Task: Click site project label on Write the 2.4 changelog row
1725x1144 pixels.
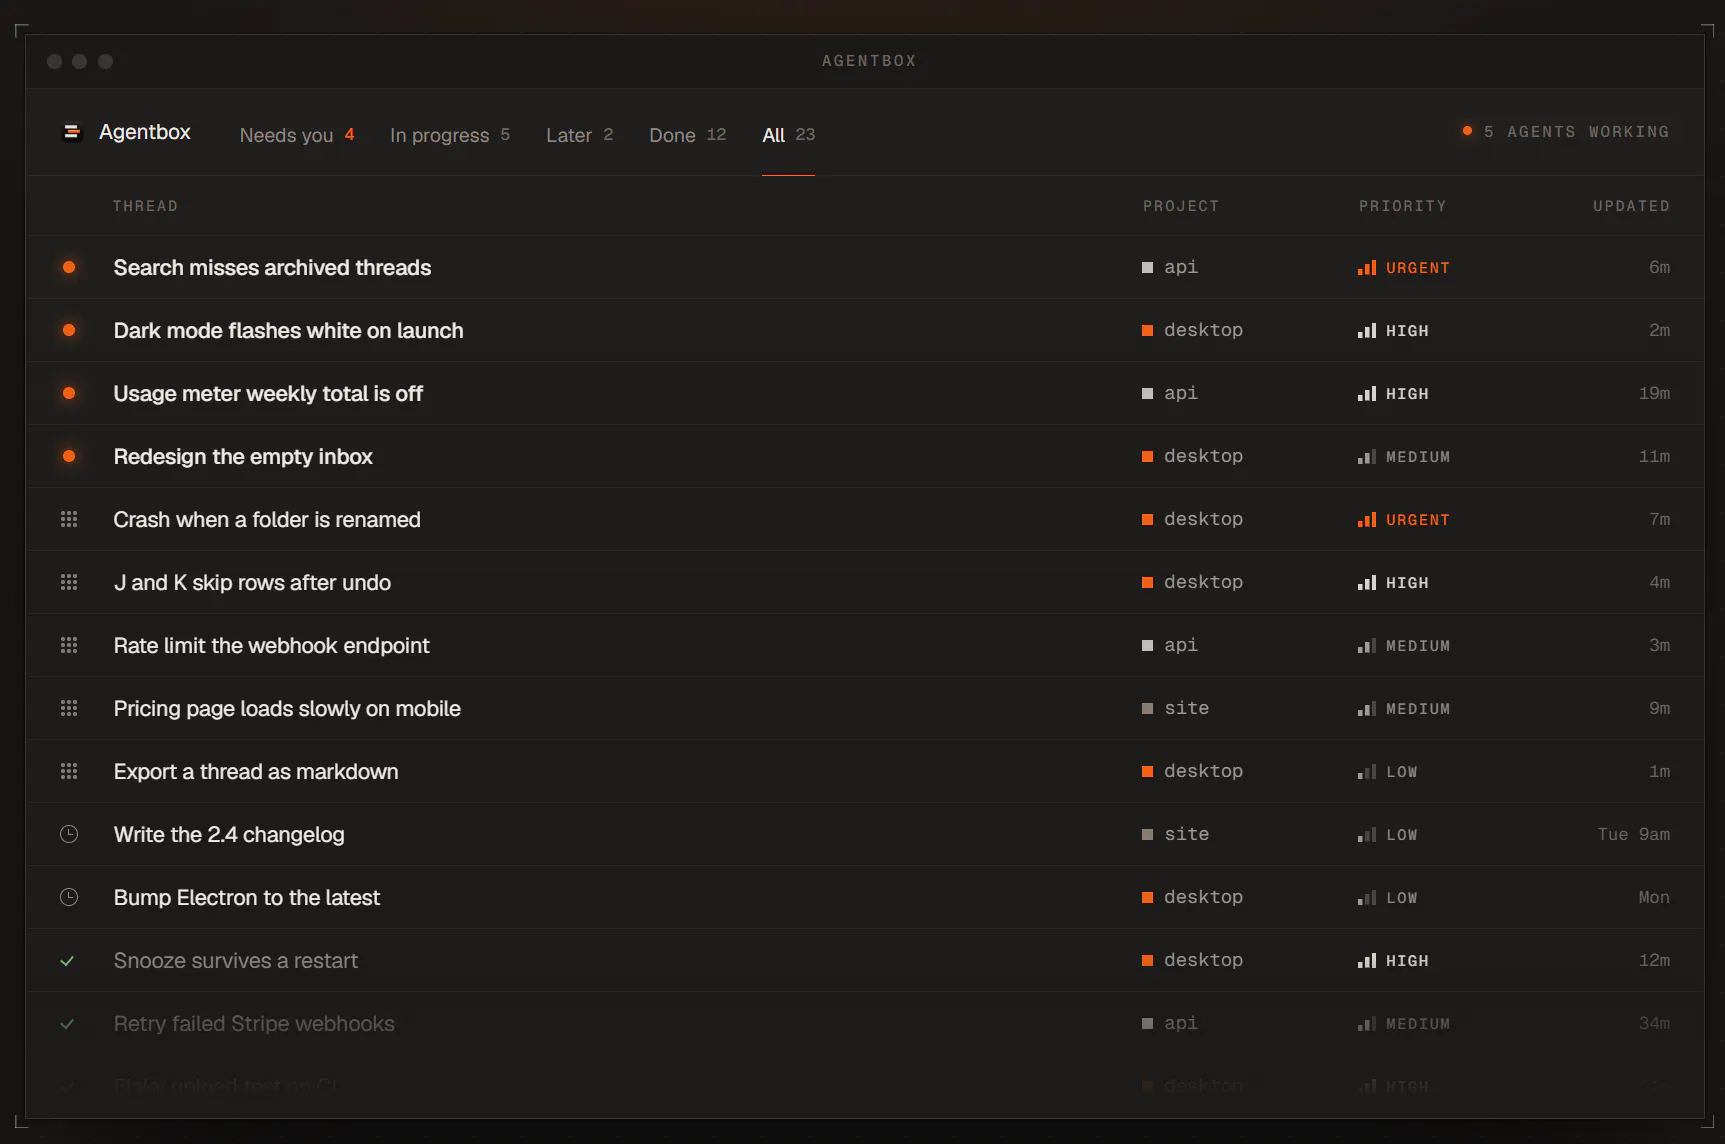Action: coord(1187,834)
